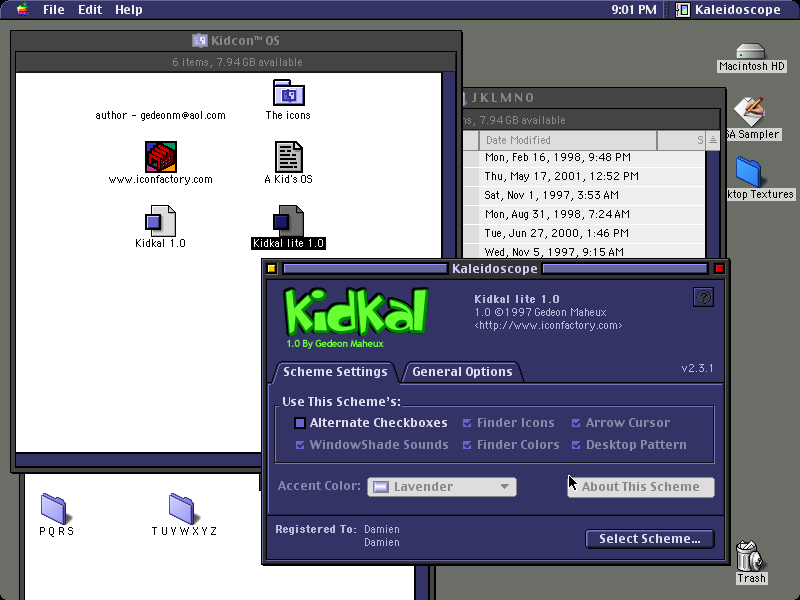Screen dimensions: 800x600
Task: Open the Edit menu
Action: [x=90, y=9]
